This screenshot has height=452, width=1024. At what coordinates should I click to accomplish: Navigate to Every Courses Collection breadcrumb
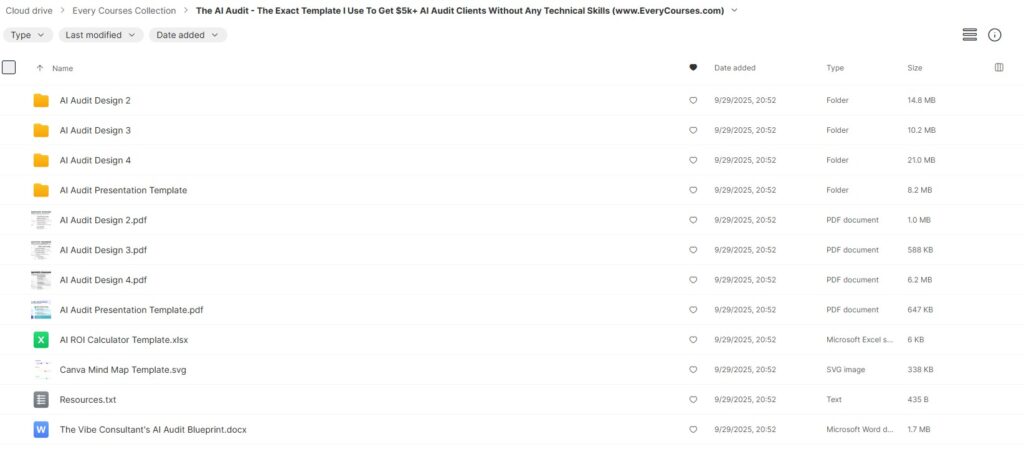(124, 11)
